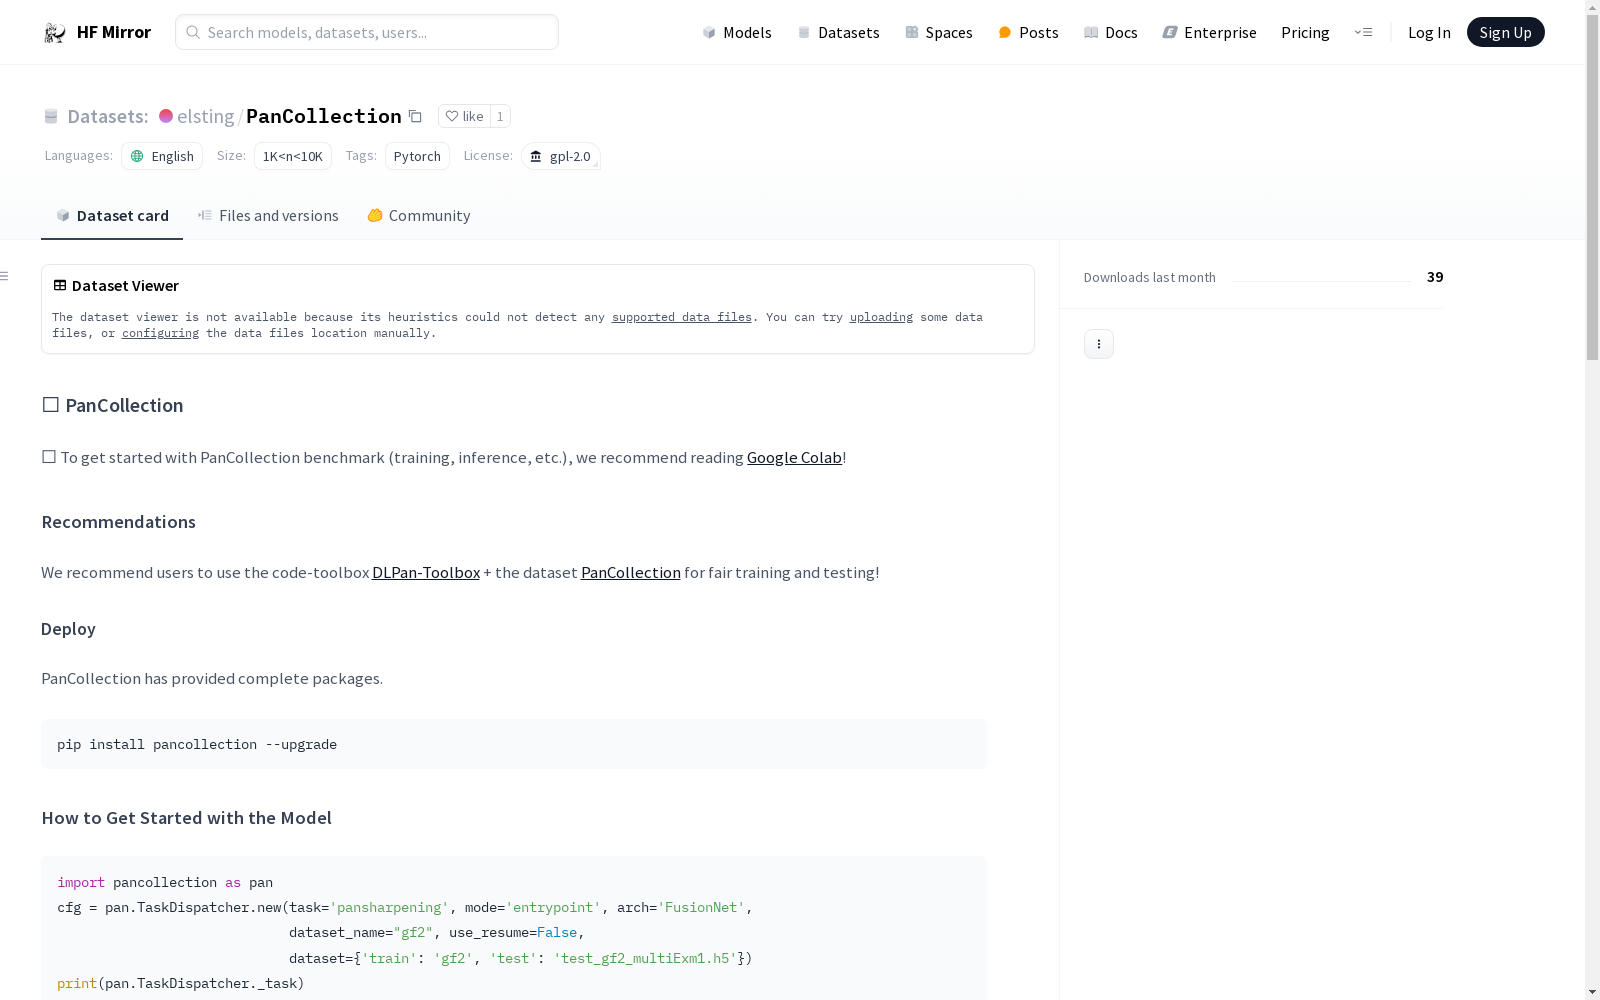Click the like button

pos(464,116)
